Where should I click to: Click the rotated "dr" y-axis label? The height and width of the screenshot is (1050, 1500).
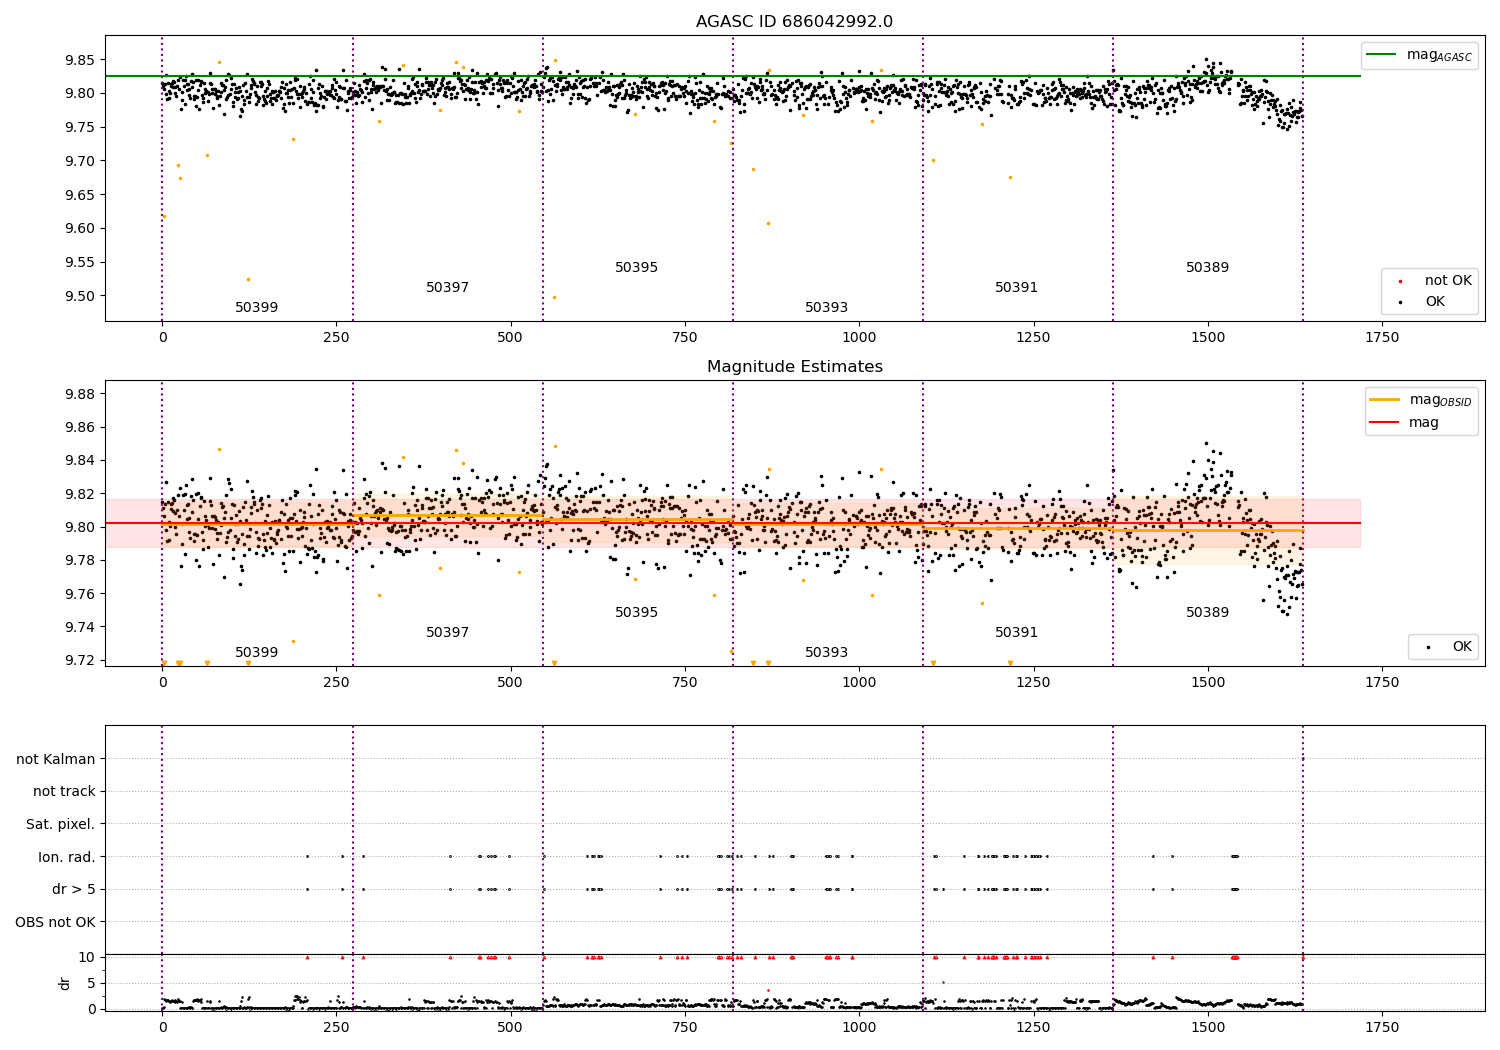(x=65, y=983)
